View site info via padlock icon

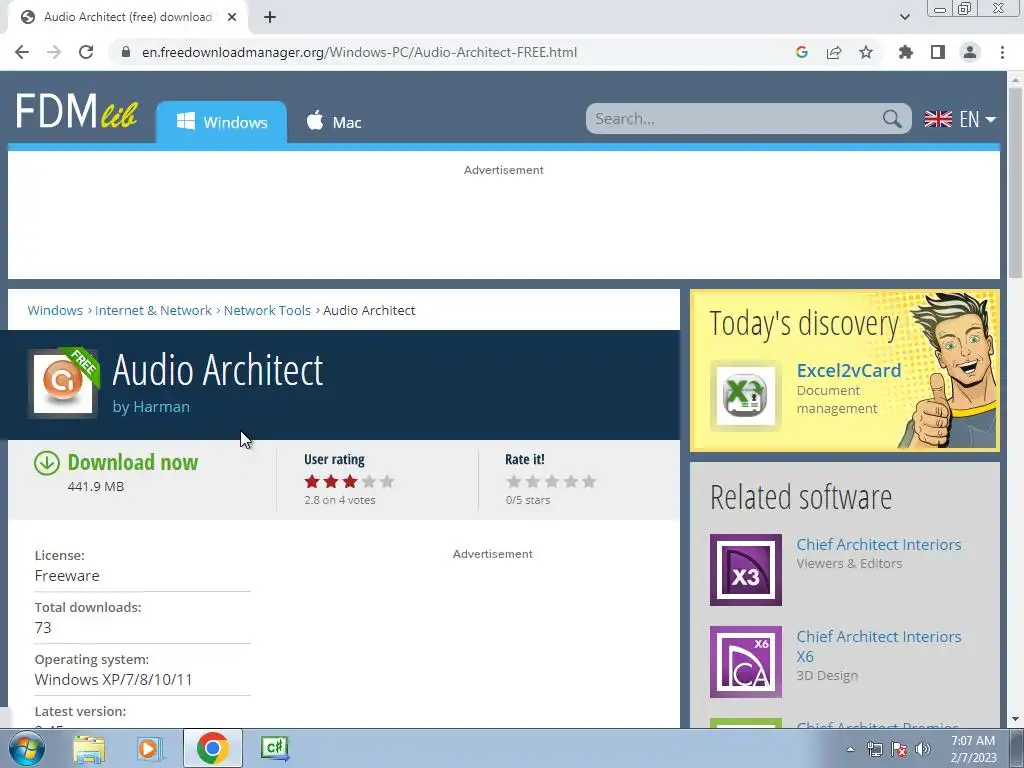(x=126, y=52)
